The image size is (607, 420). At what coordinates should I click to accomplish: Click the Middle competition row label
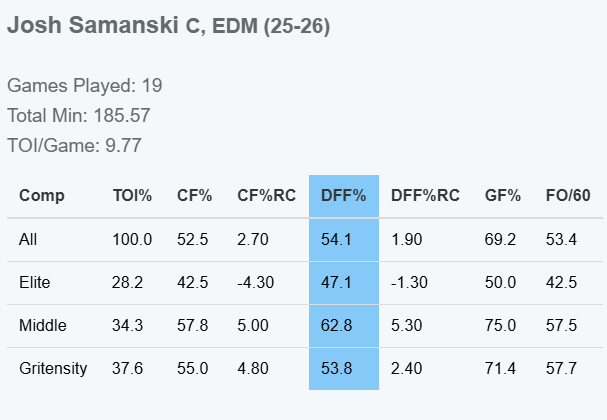point(43,326)
